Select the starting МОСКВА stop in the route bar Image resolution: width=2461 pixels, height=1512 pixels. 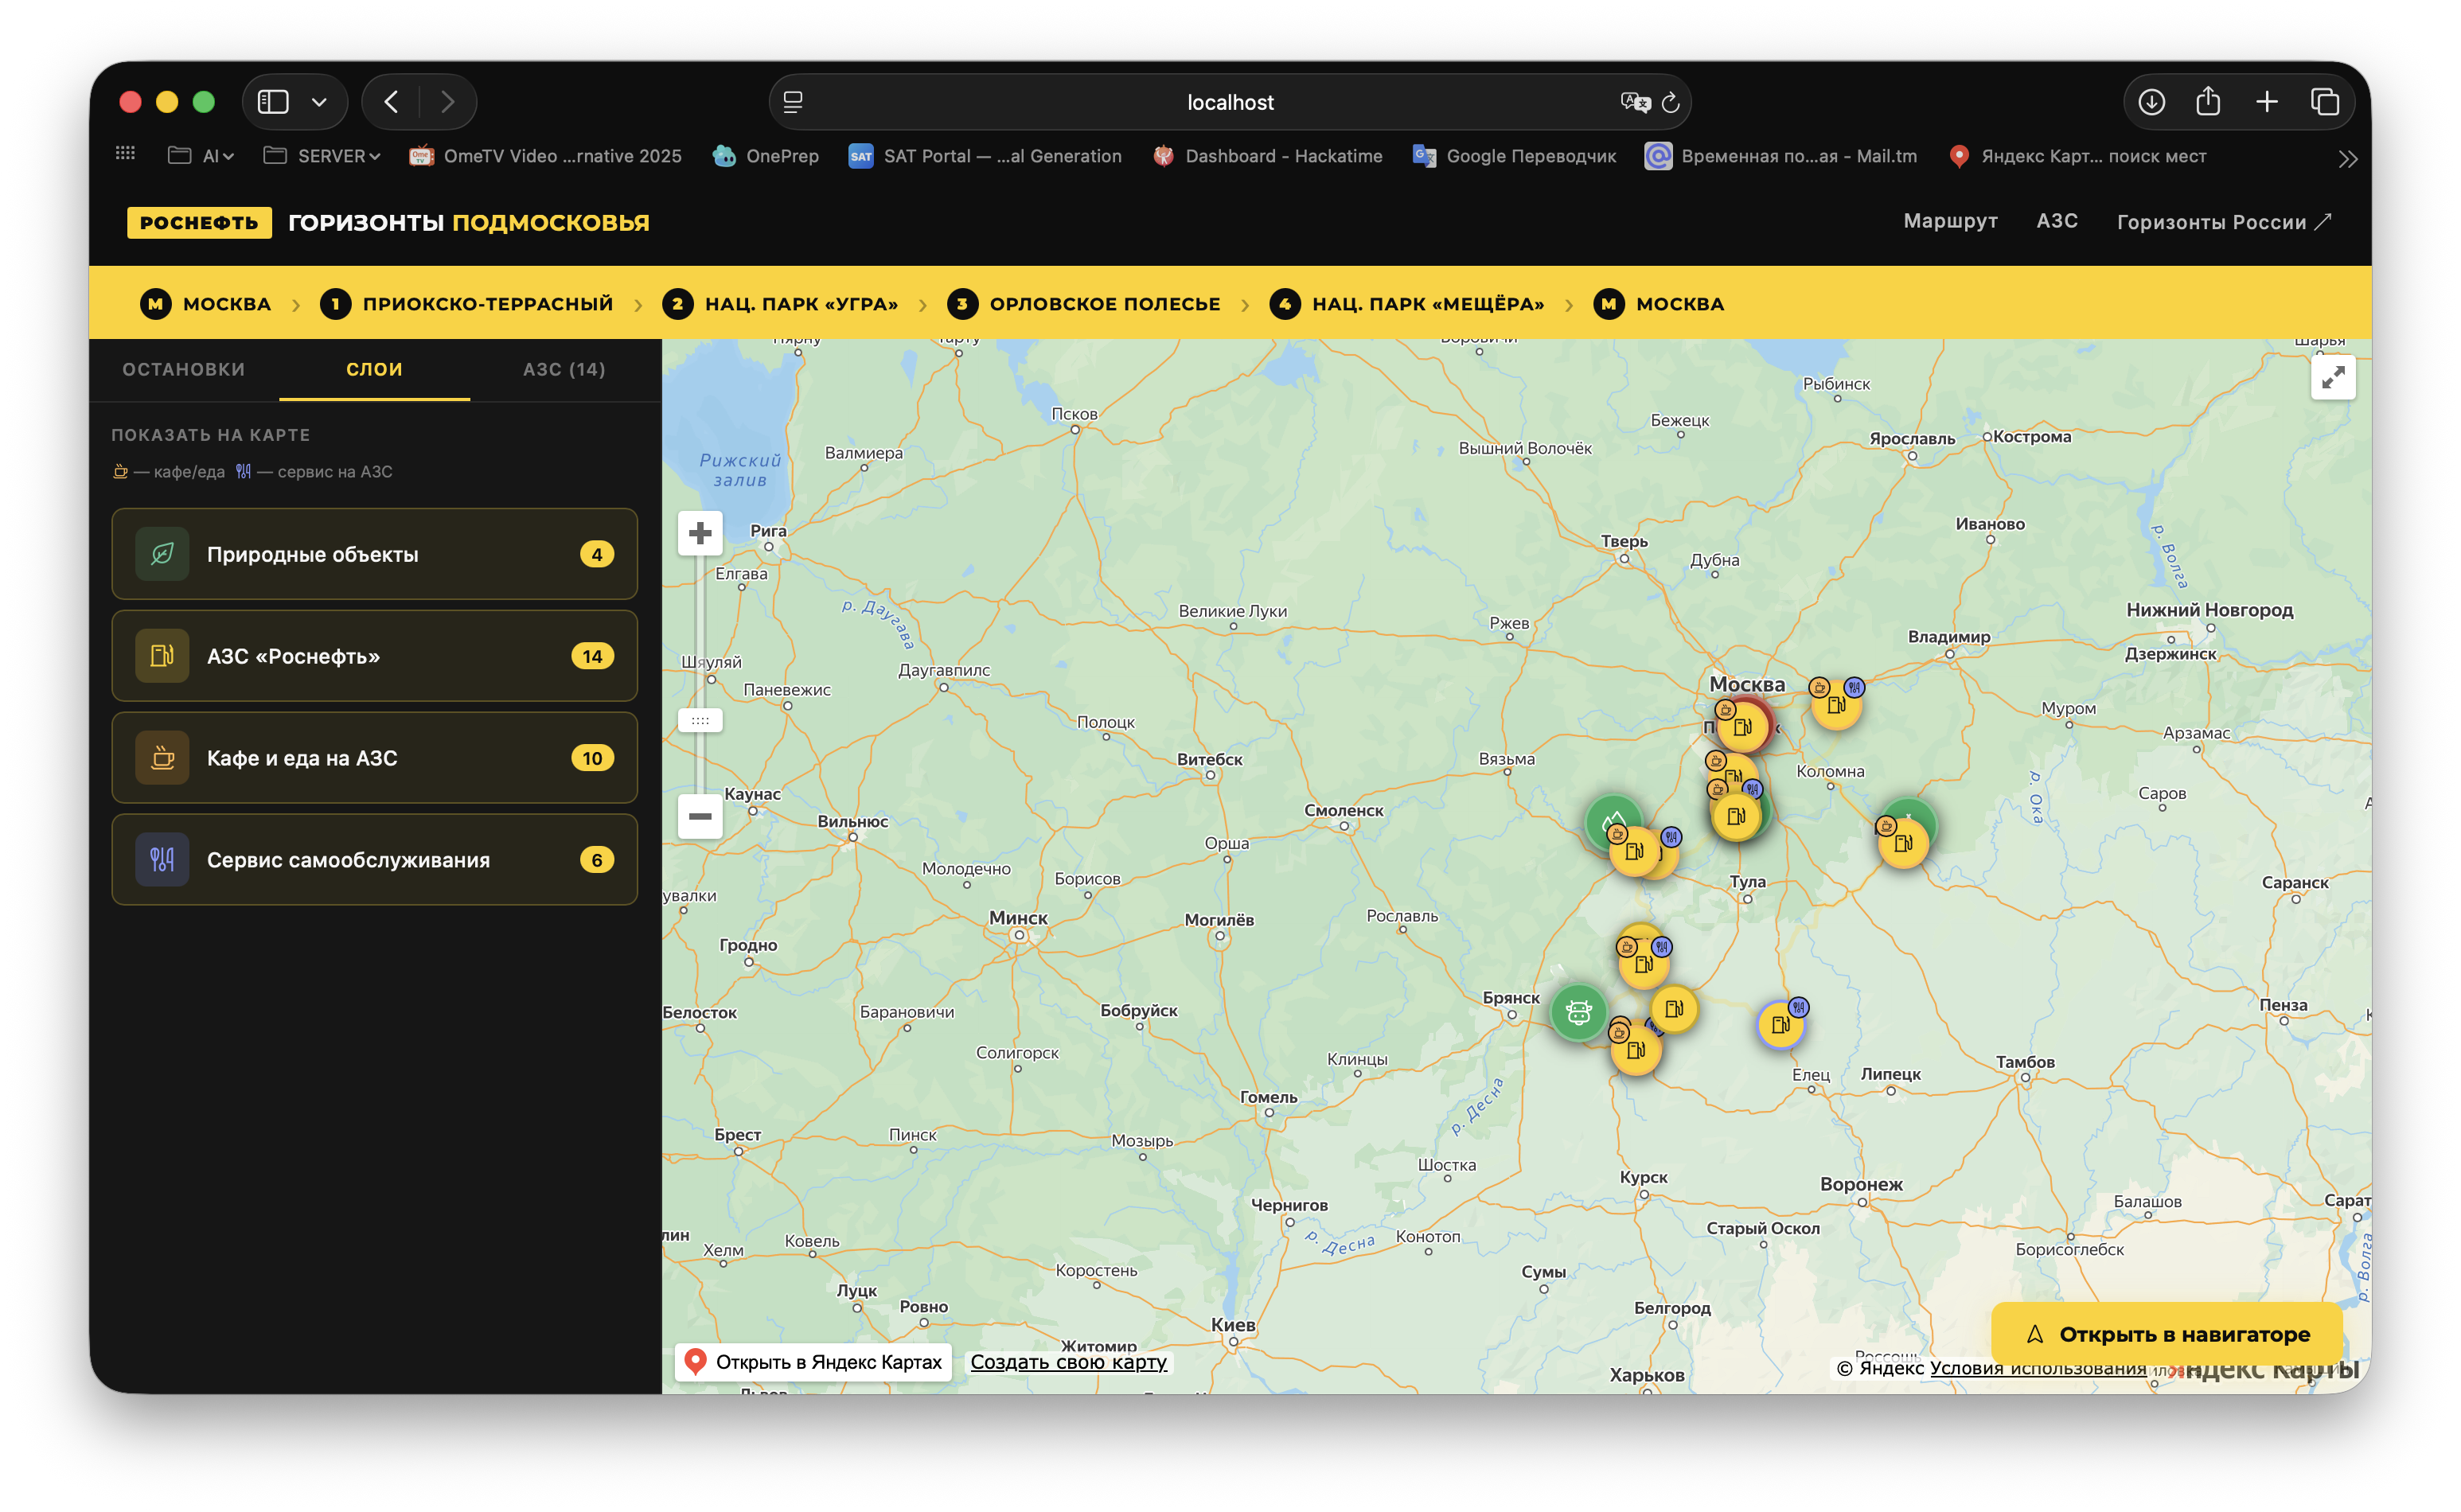click(206, 304)
